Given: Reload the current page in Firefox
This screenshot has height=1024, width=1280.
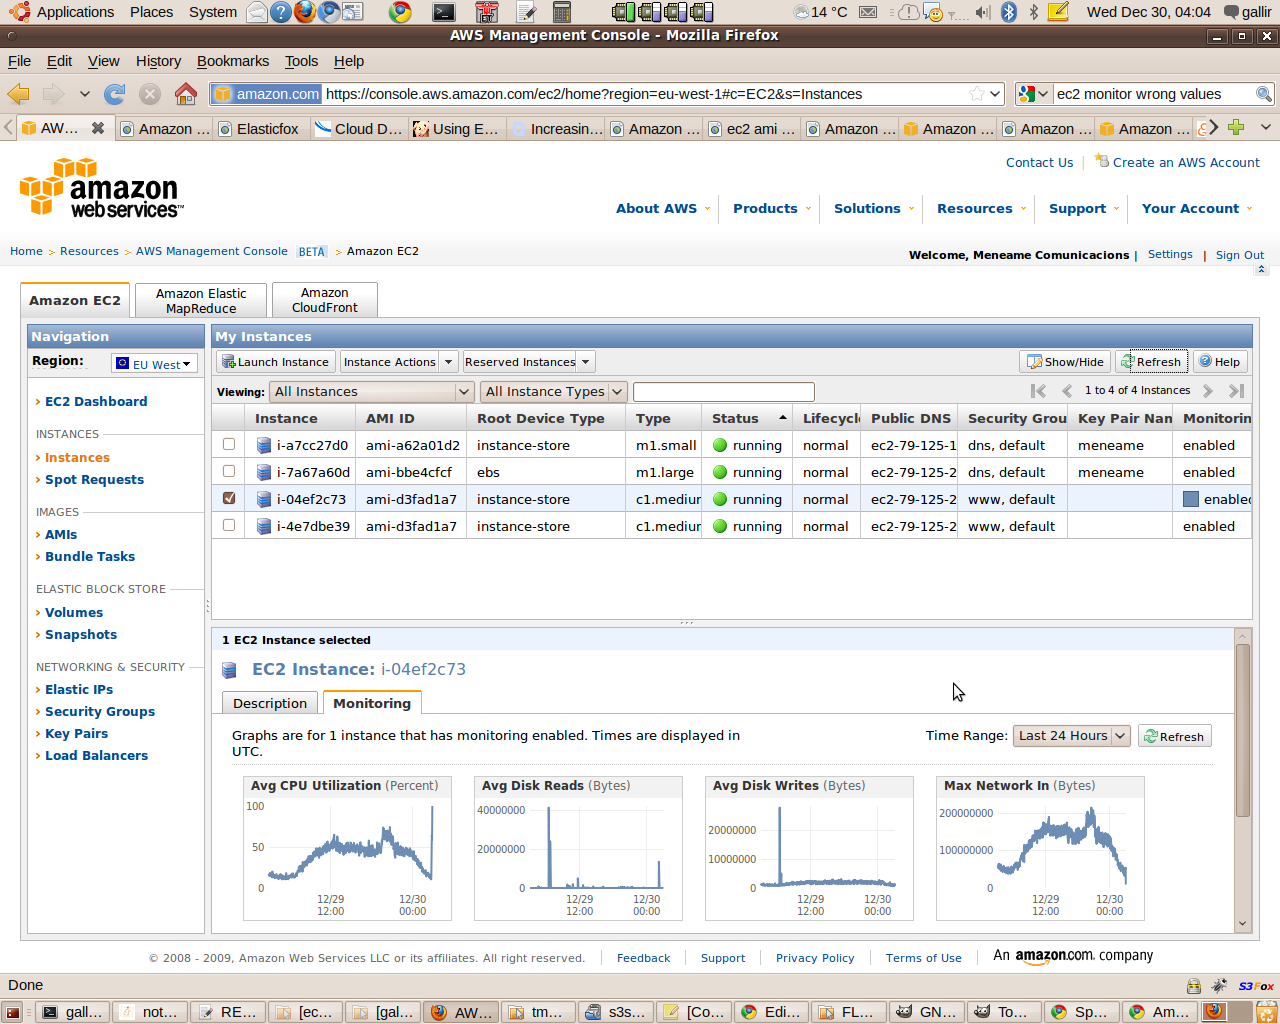Looking at the screenshot, I should [x=115, y=94].
